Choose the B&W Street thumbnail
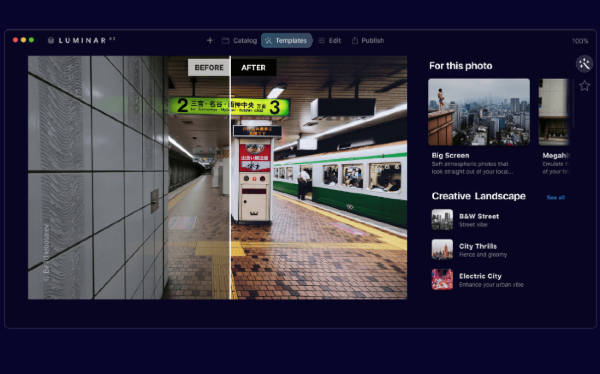Screen dimensions: 600x374 click(442, 219)
